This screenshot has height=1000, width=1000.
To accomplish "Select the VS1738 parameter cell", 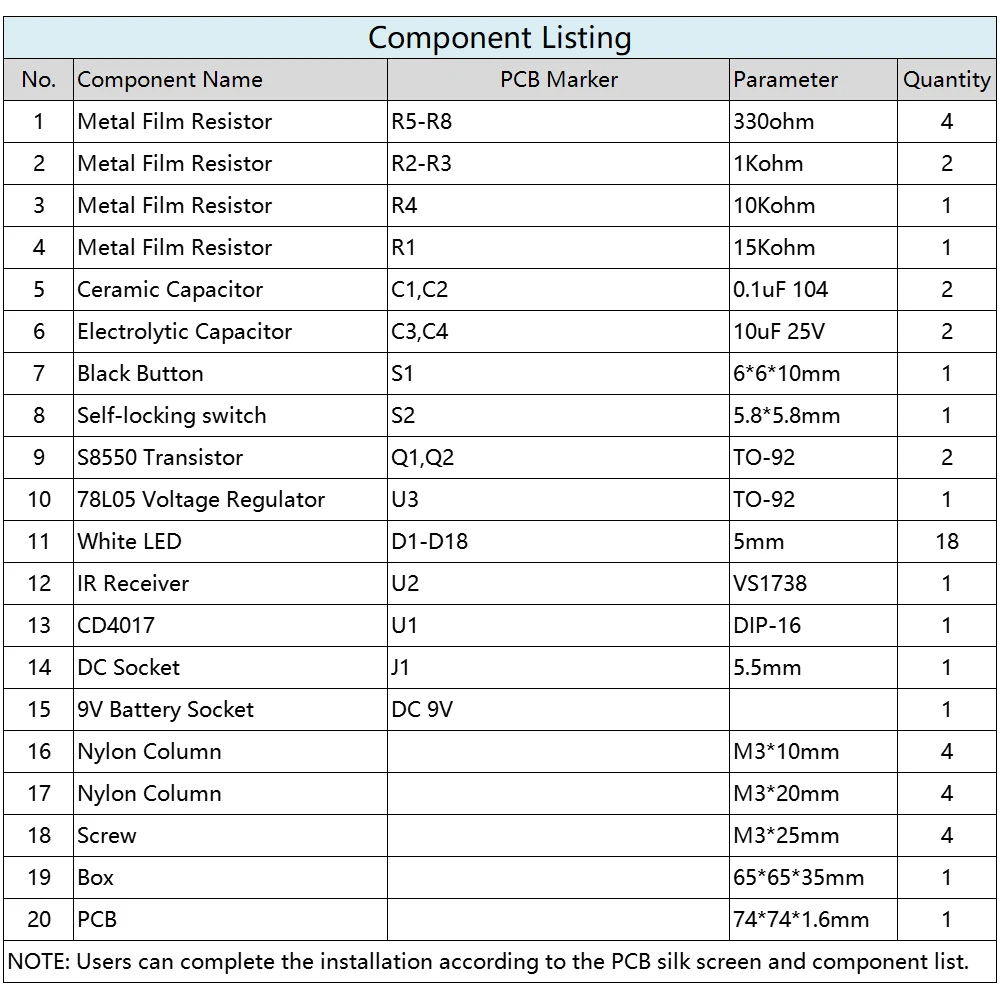I will point(813,584).
